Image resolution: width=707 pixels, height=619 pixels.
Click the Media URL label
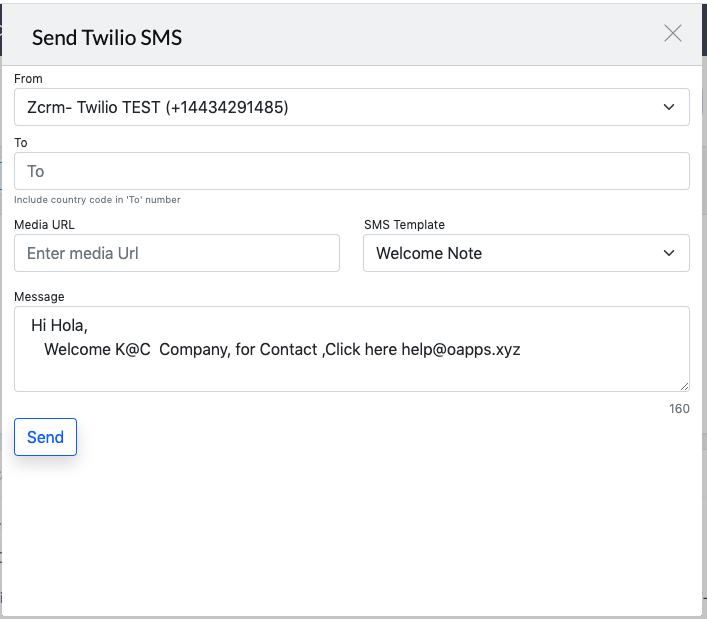tap(44, 225)
